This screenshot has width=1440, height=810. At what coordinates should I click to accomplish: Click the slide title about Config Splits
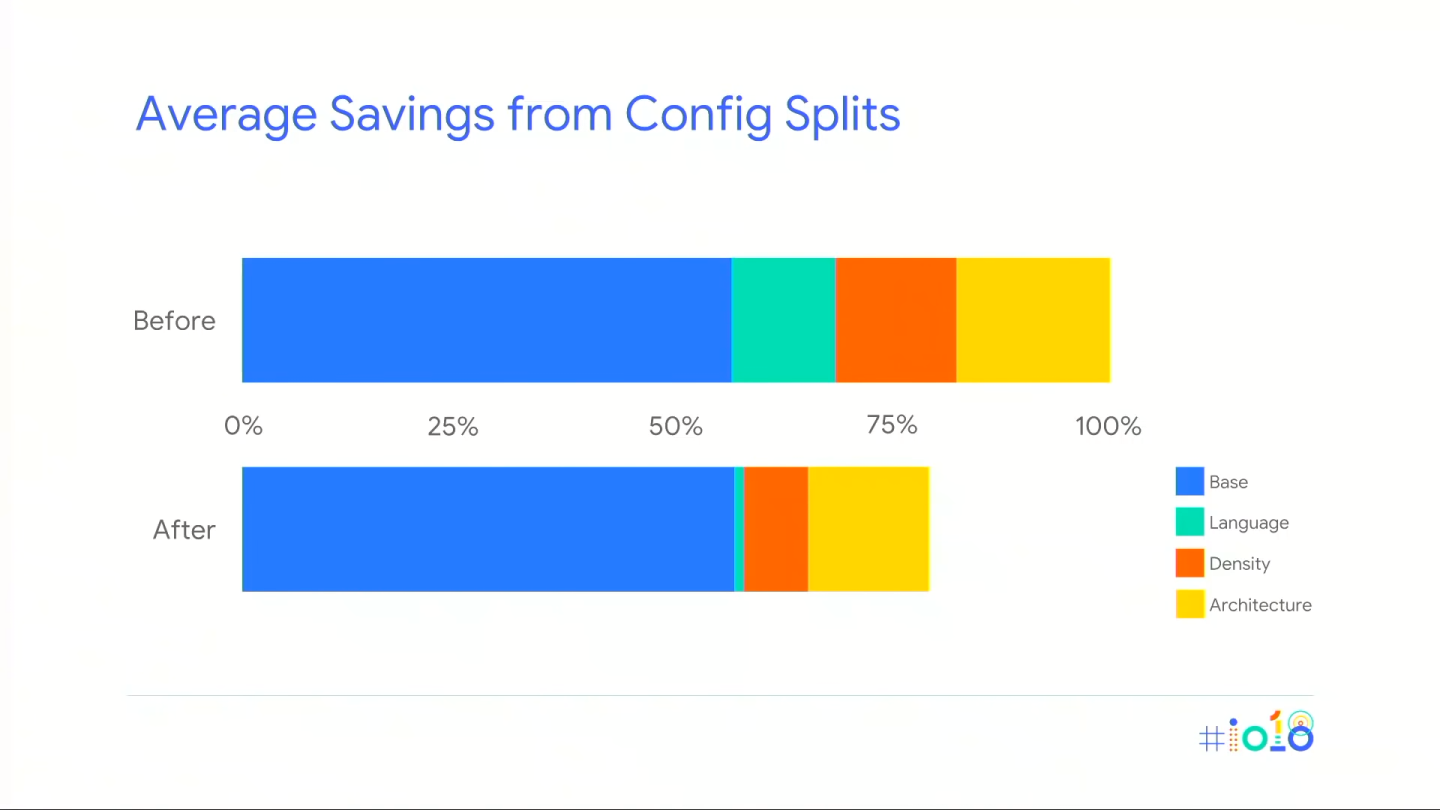tap(518, 114)
